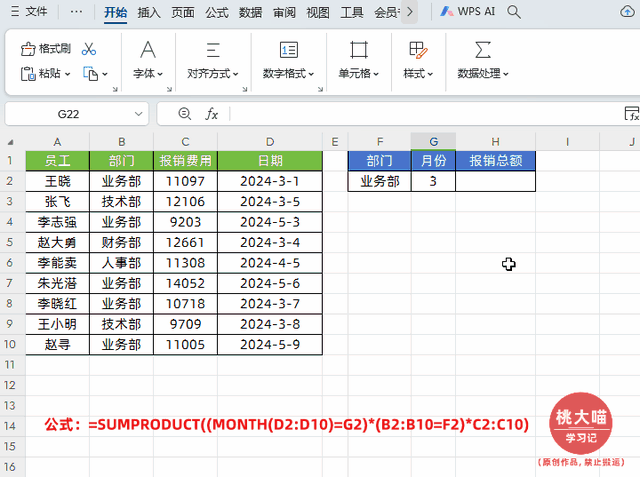The width and height of the screenshot is (640, 477).
Task: Switch to the 开始 ribbon tab
Action: click(x=116, y=12)
